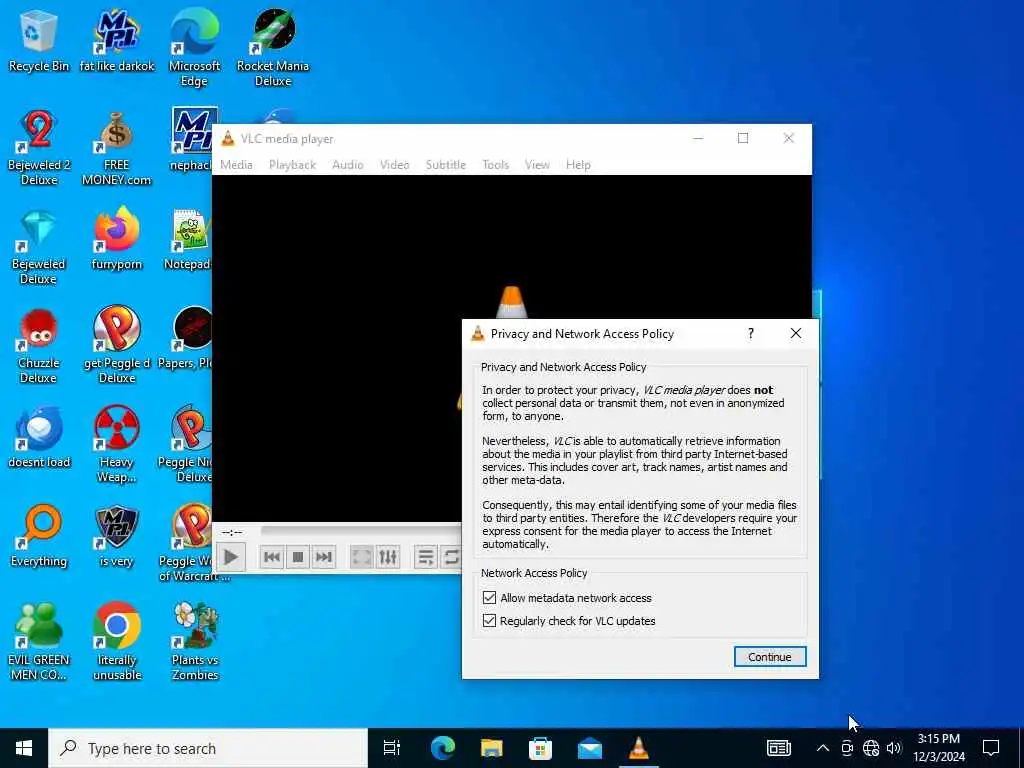Viewport: 1024px width, 768px height.
Task: Click the Continue button
Action: pos(770,657)
